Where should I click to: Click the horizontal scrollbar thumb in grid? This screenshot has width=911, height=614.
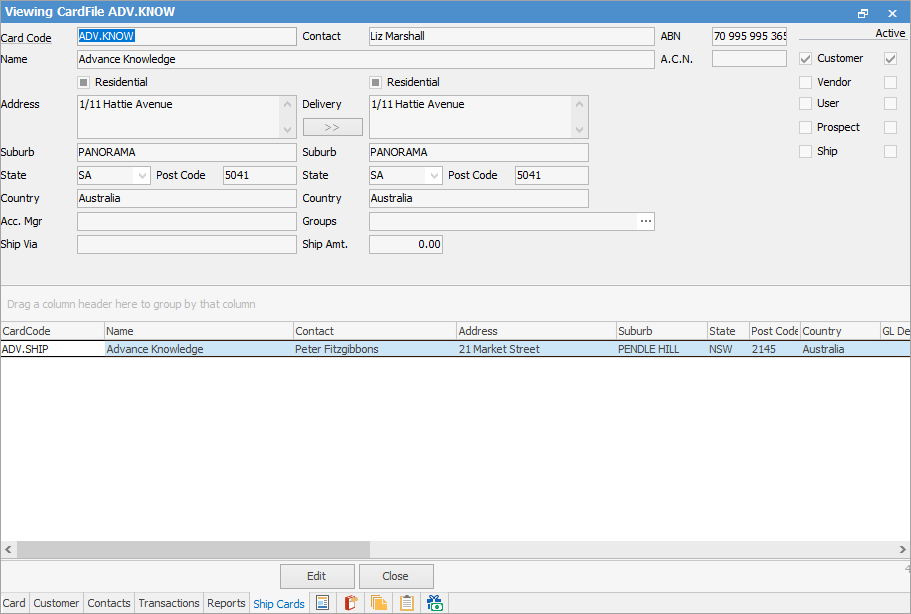click(193, 550)
